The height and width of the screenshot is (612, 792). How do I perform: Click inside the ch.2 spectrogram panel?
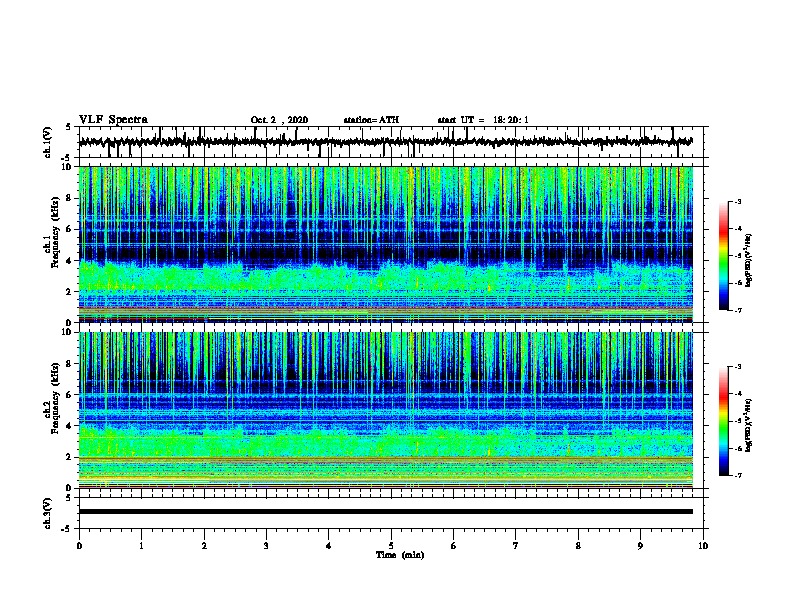tap(385, 410)
